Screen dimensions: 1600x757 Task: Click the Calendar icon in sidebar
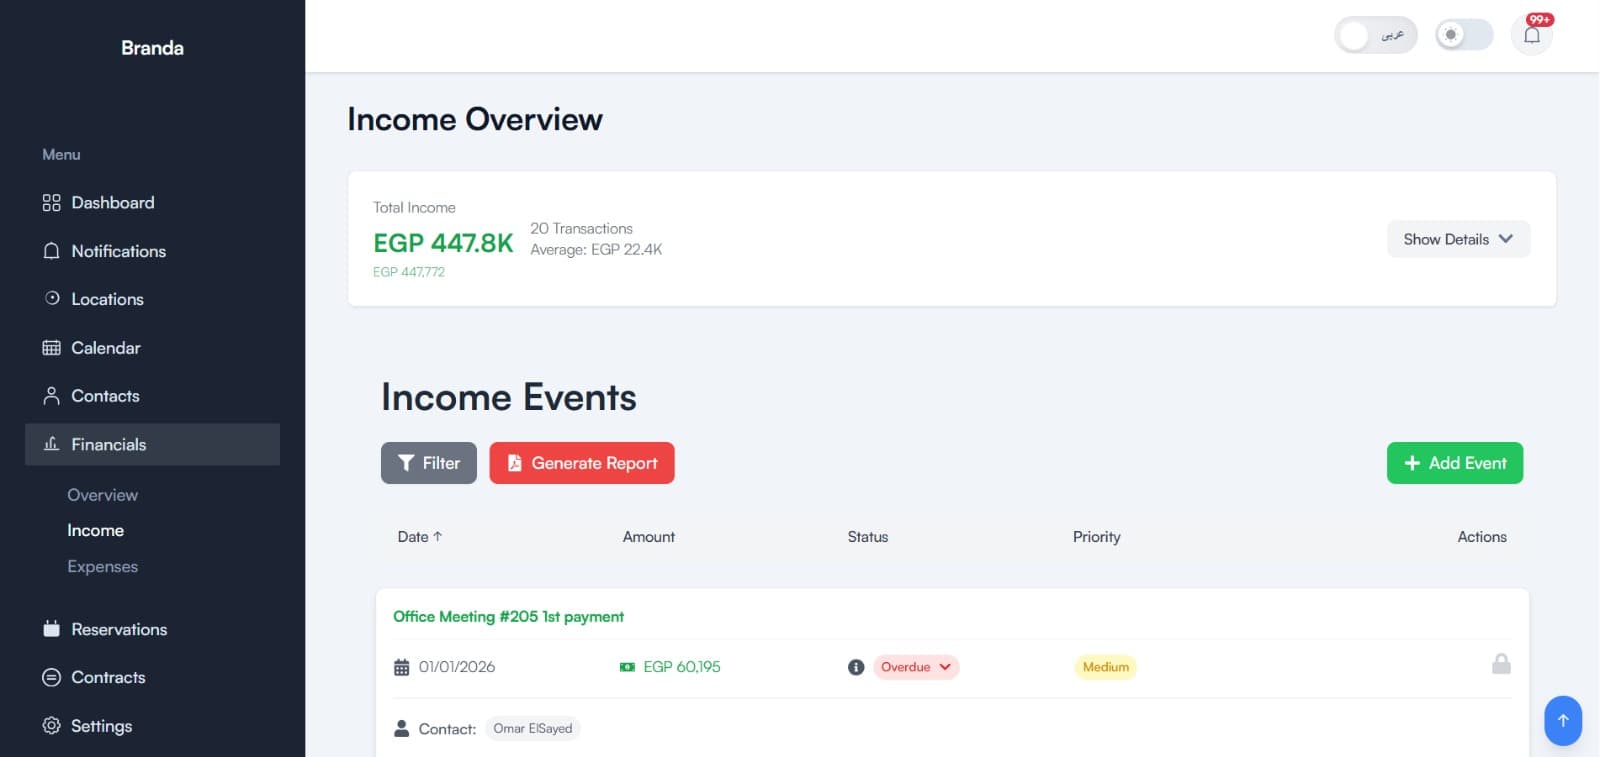click(51, 348)
